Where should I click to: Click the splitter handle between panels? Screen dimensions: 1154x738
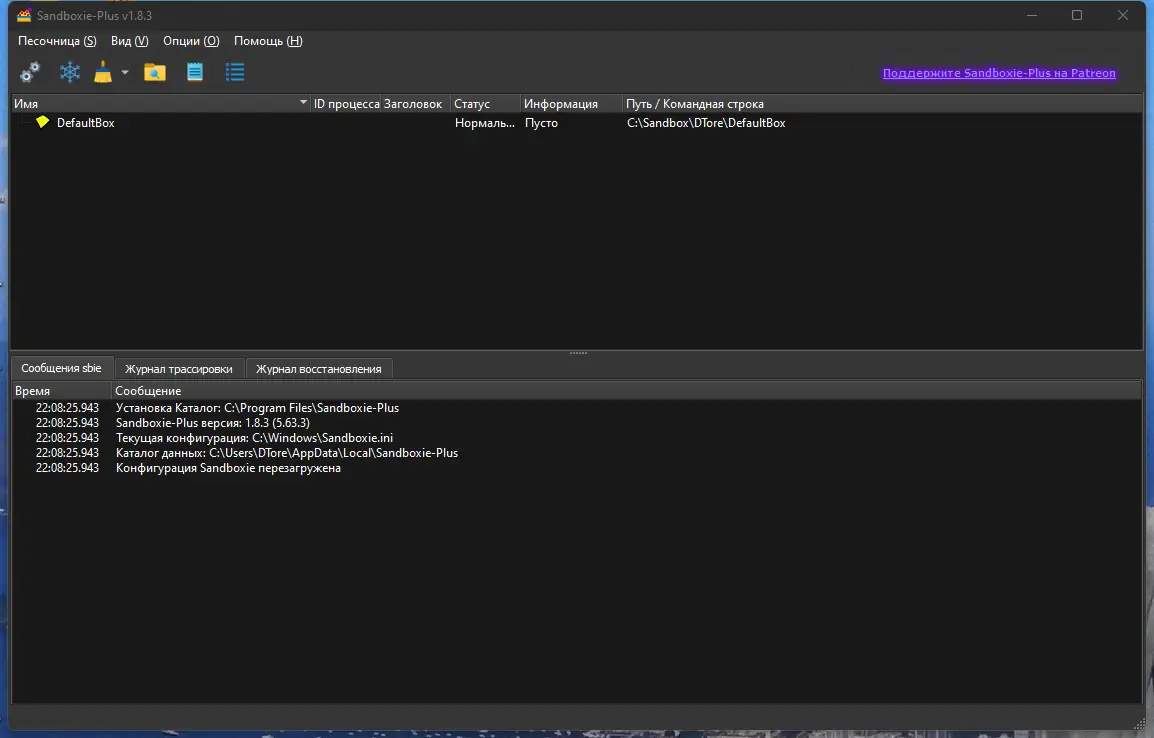point(578,353)
